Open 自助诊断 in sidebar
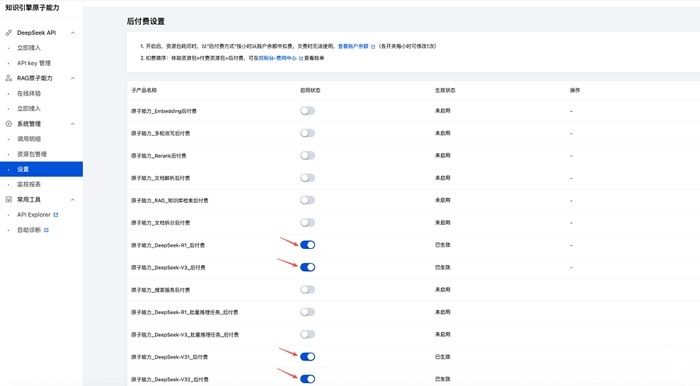Image resolution: width=700 pixels, height=386 pixels. point(29,230)
